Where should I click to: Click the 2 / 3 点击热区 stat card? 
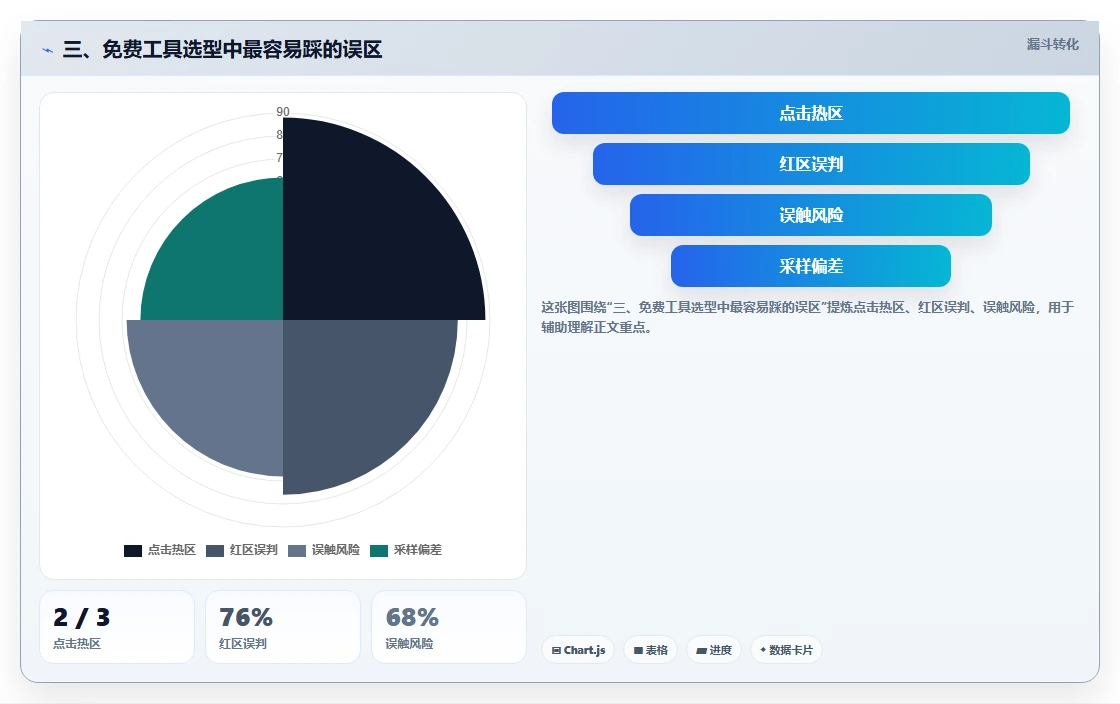(117, 627)
